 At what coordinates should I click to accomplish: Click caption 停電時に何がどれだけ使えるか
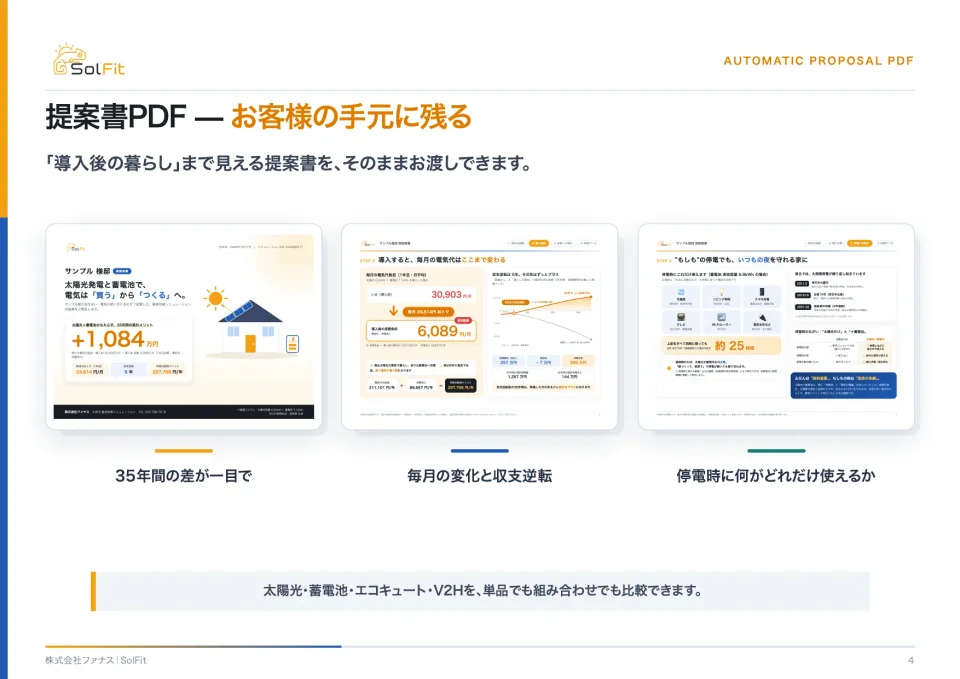click(x=776, y=476)
